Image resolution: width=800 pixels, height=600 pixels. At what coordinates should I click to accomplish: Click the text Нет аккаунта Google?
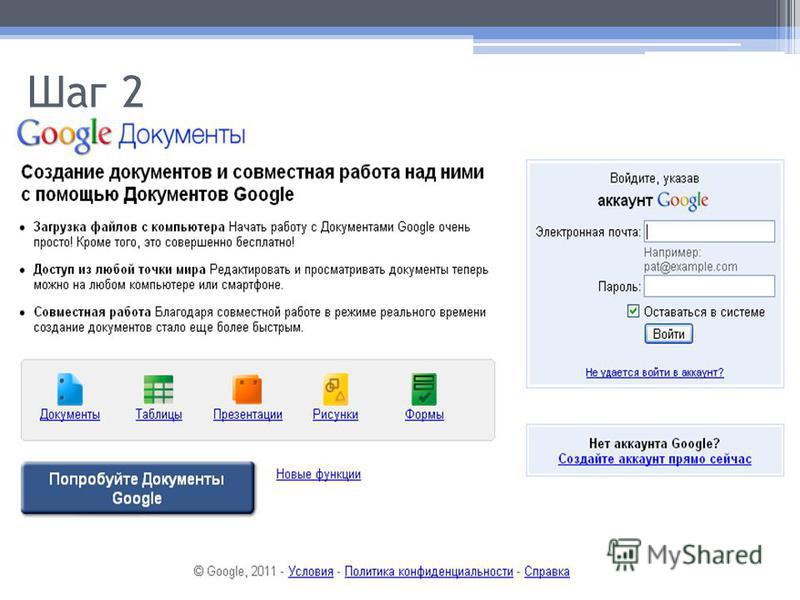tap(655, 443)
